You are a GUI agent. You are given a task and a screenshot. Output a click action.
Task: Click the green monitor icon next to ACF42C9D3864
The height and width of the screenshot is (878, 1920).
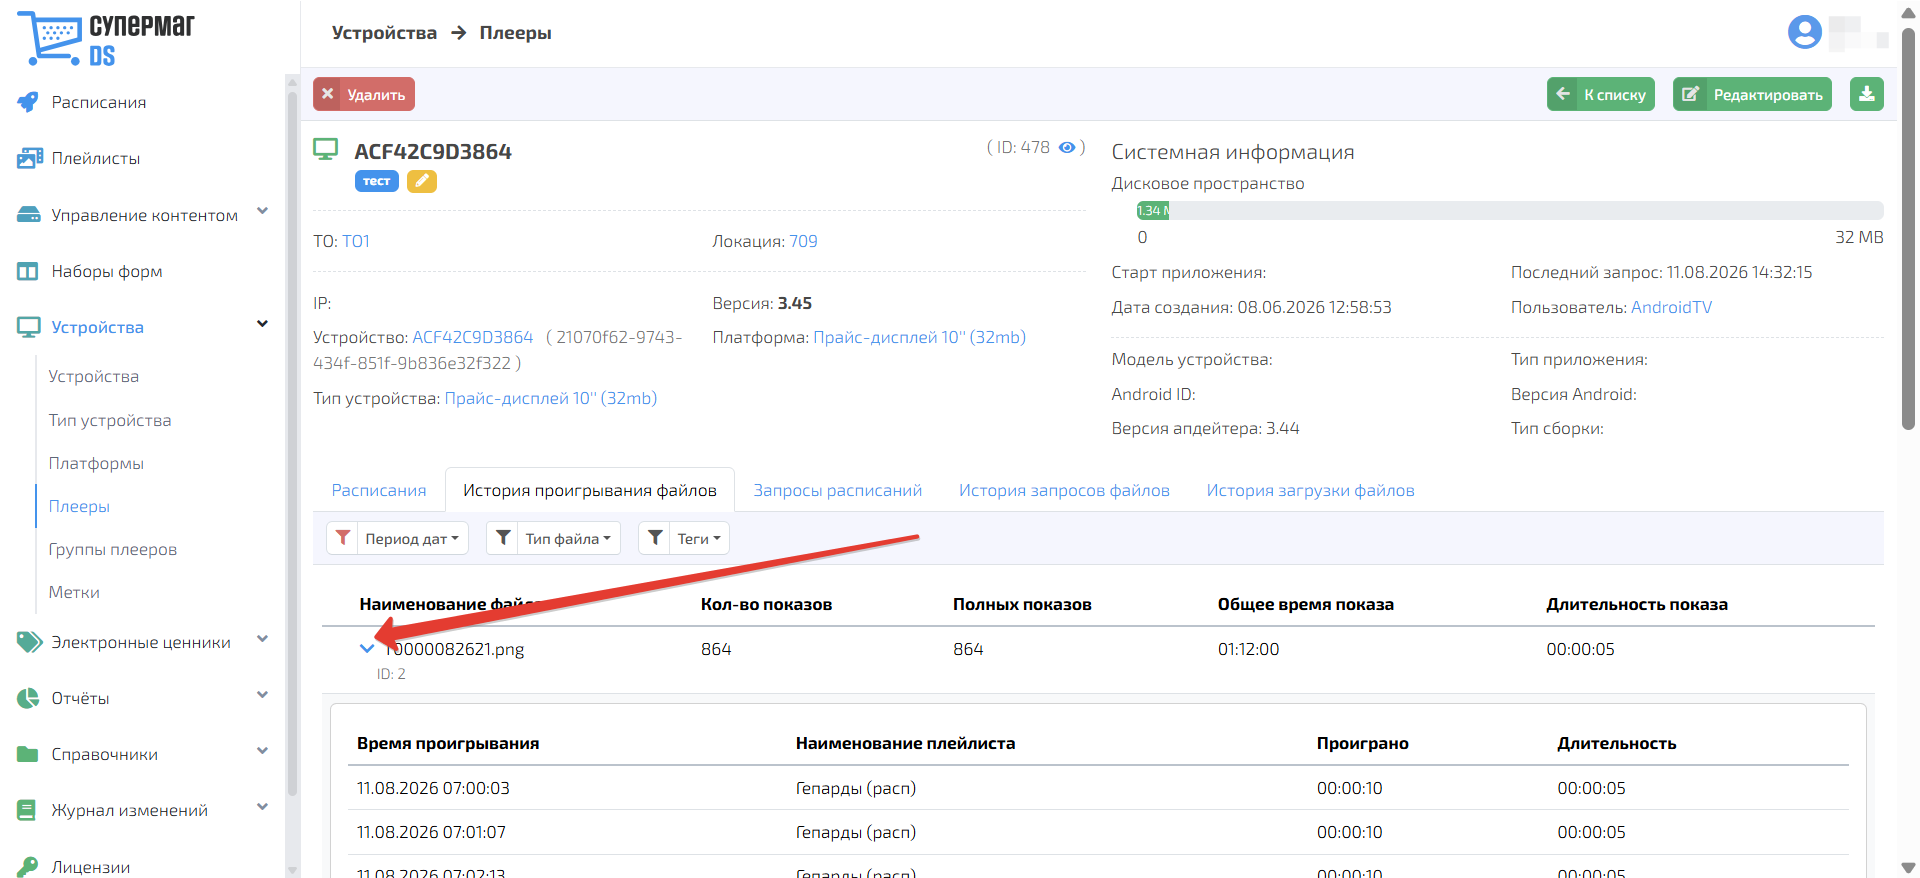[x=326, y=150]
